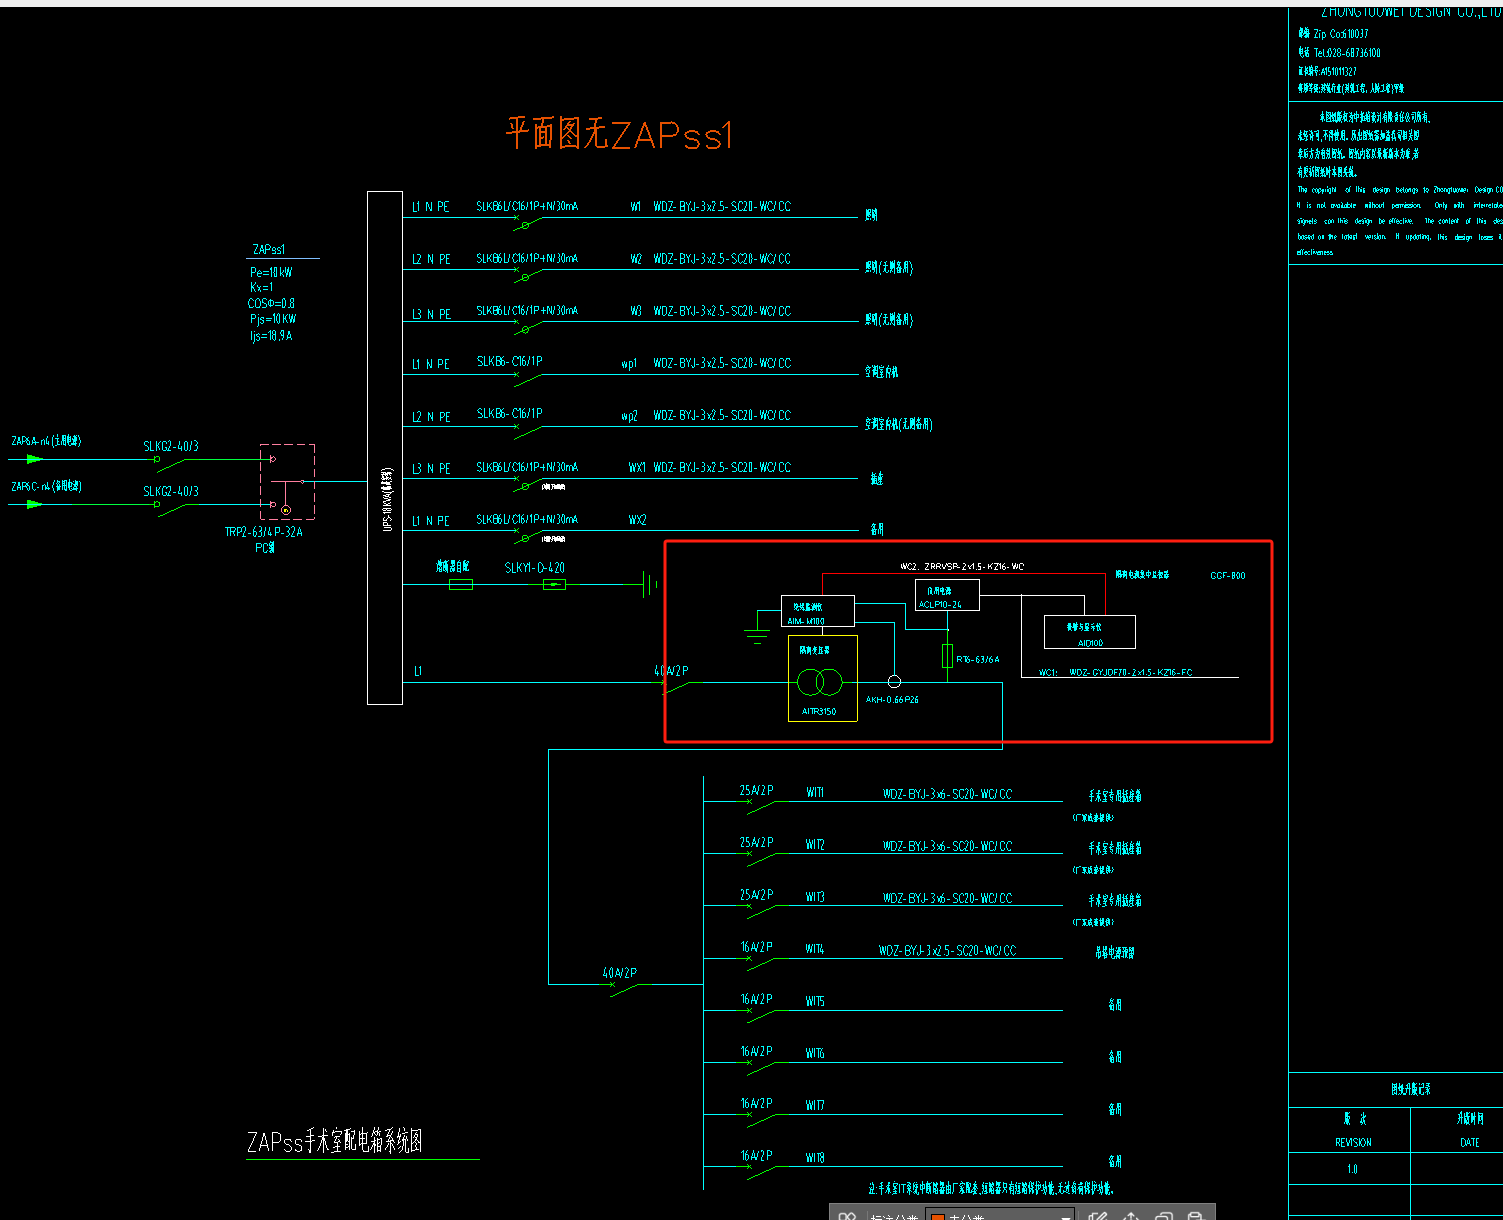The width and height of the screenshot is (1503, 1220).
Task: Select SLKG2-40/3 label on main supply line
Action: pos(171,446)
